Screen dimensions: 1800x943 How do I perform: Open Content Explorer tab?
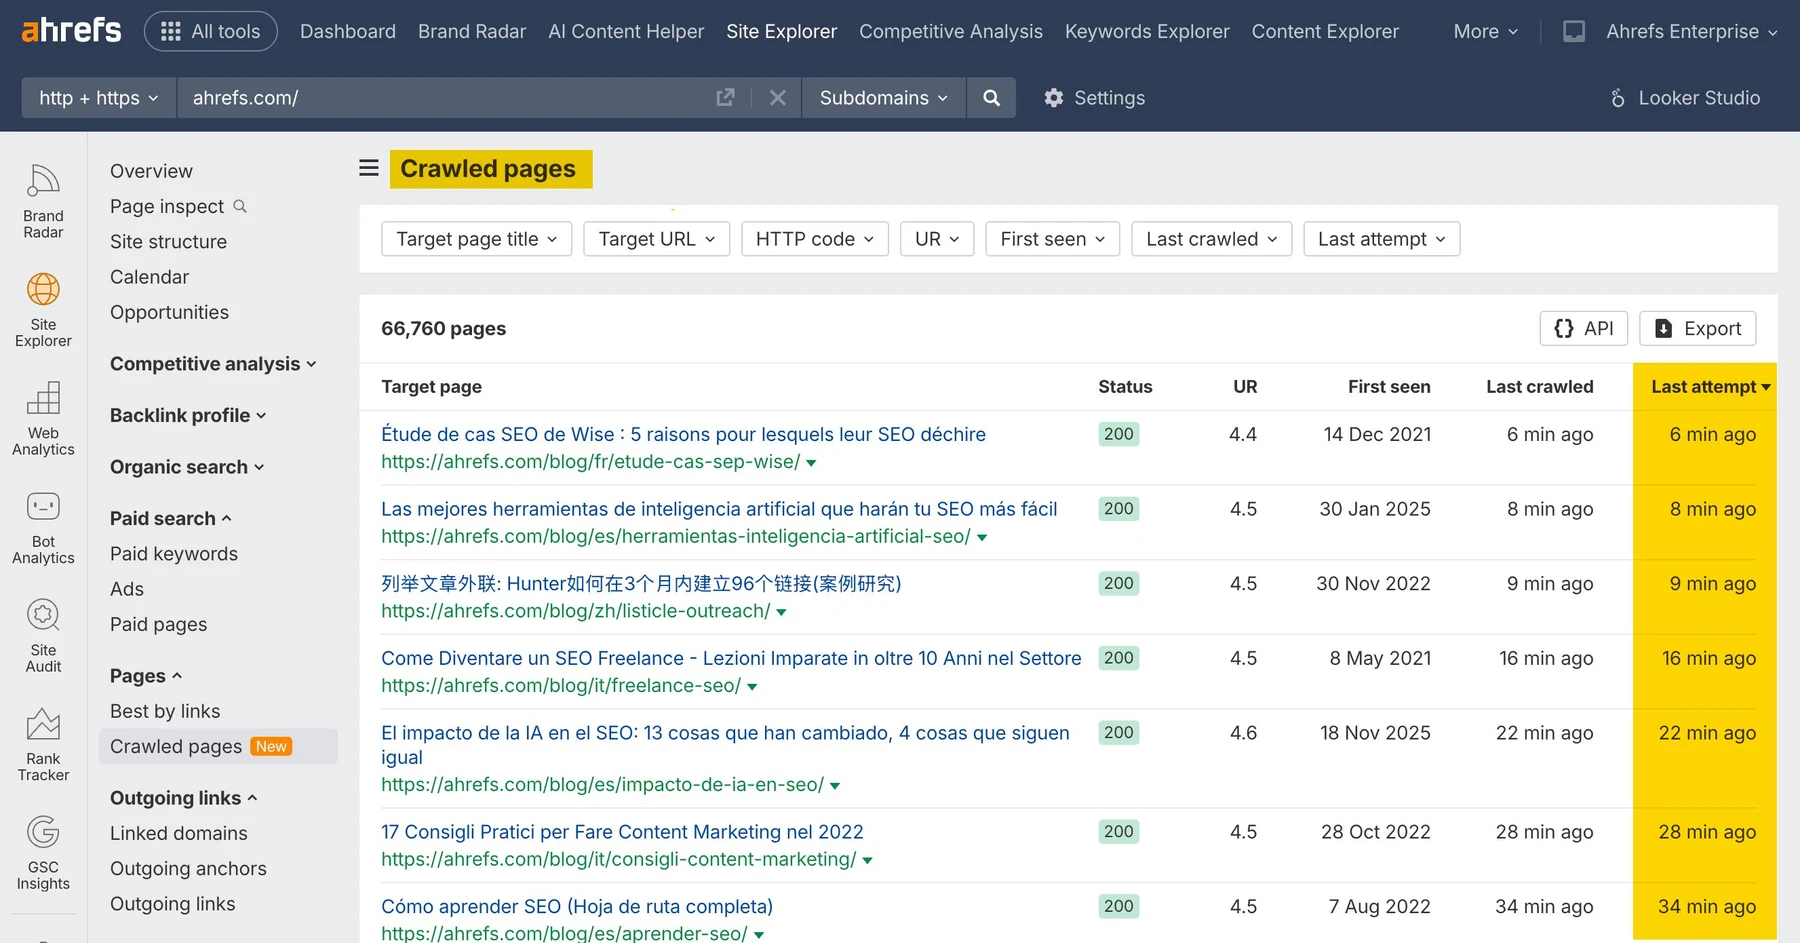1325,31
